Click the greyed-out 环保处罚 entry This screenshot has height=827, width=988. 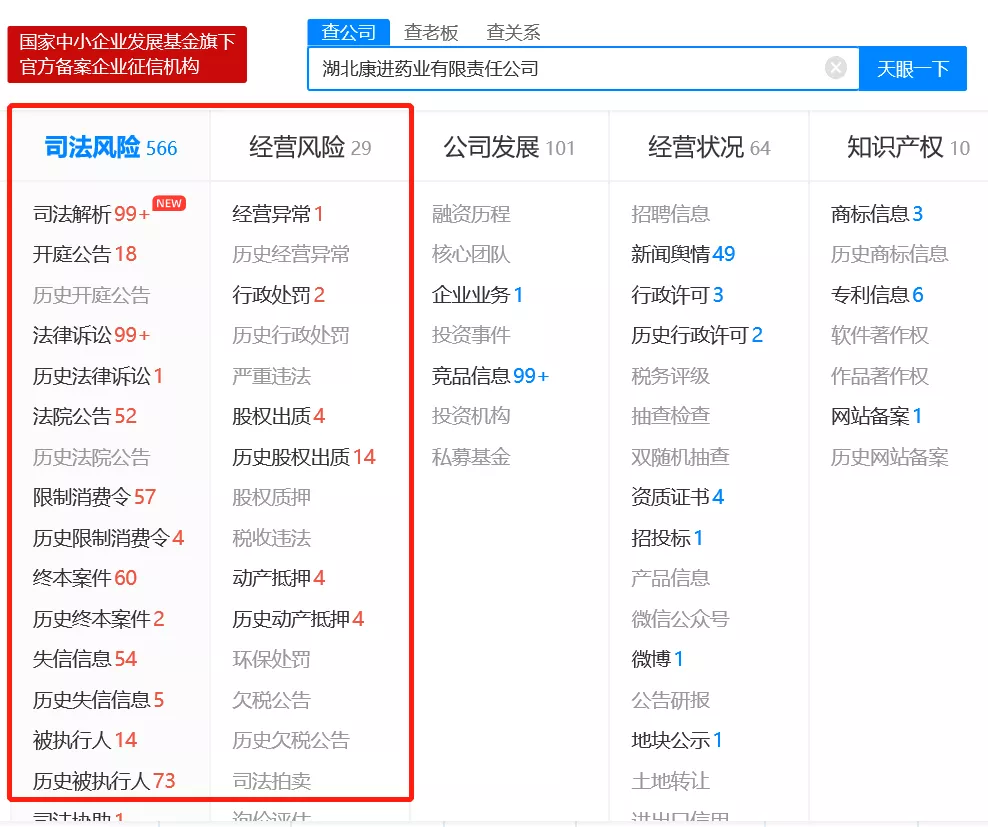272,659
